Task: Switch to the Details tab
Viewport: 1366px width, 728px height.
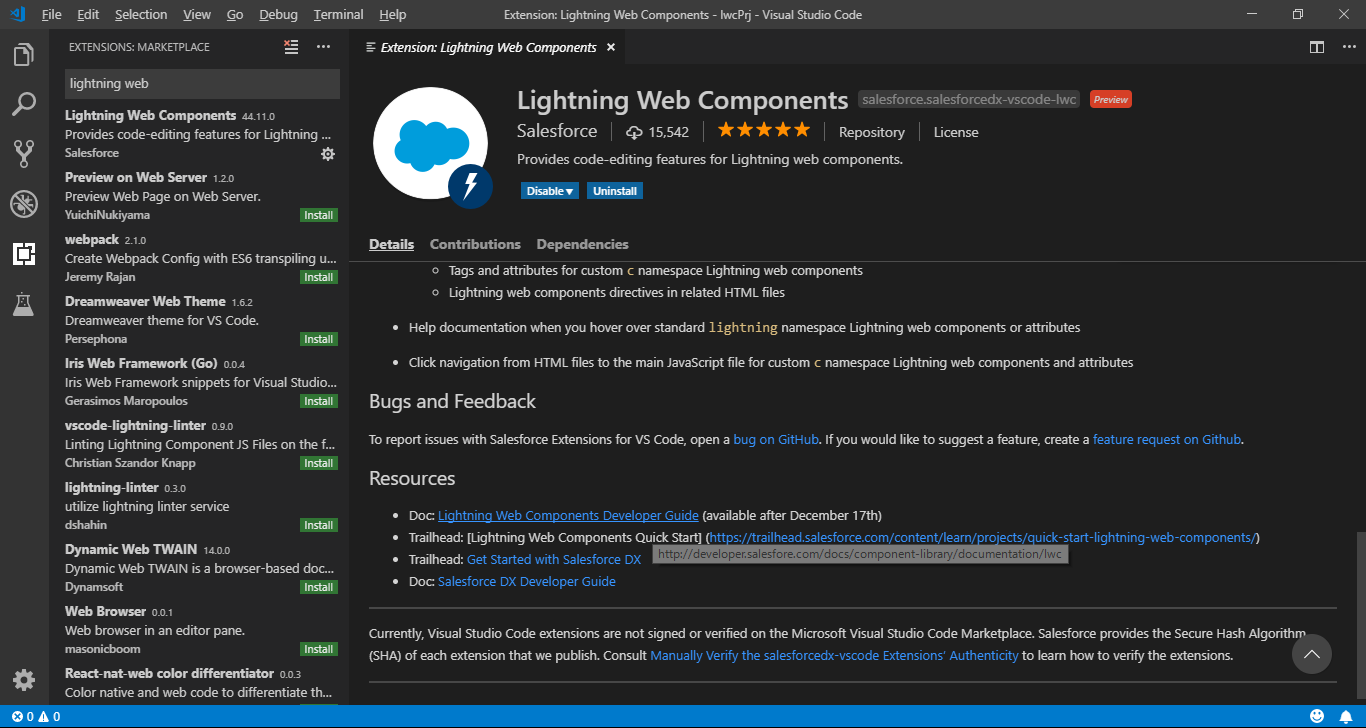Action: tap(391, 244)
